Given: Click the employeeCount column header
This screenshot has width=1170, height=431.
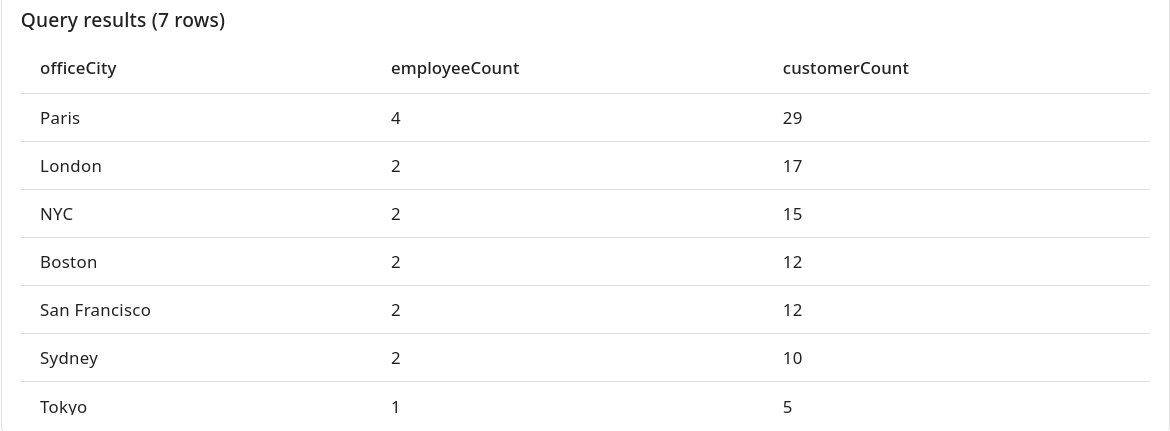Looking at the screenshot, I should (455, 68).
